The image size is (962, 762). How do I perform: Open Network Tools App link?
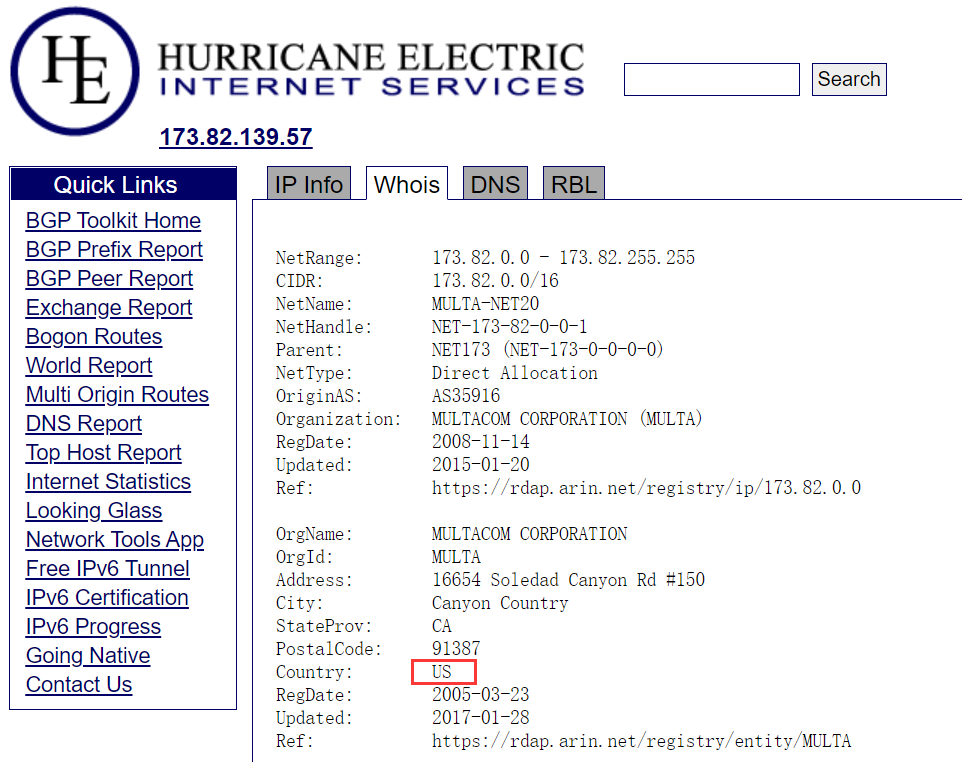[115, 540]
